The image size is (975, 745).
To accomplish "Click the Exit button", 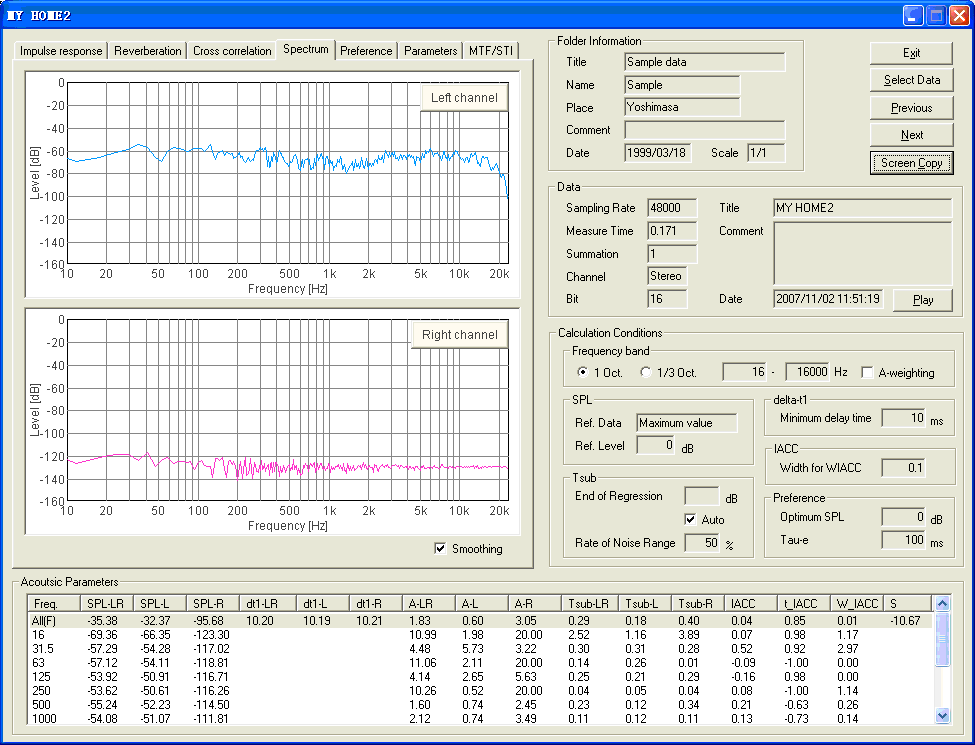I will click(x=912, y=53).
